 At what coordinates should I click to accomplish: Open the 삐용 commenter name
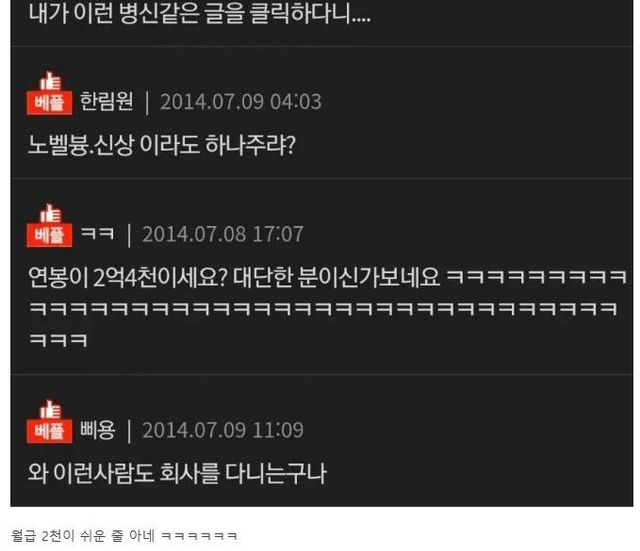point(98,430)
